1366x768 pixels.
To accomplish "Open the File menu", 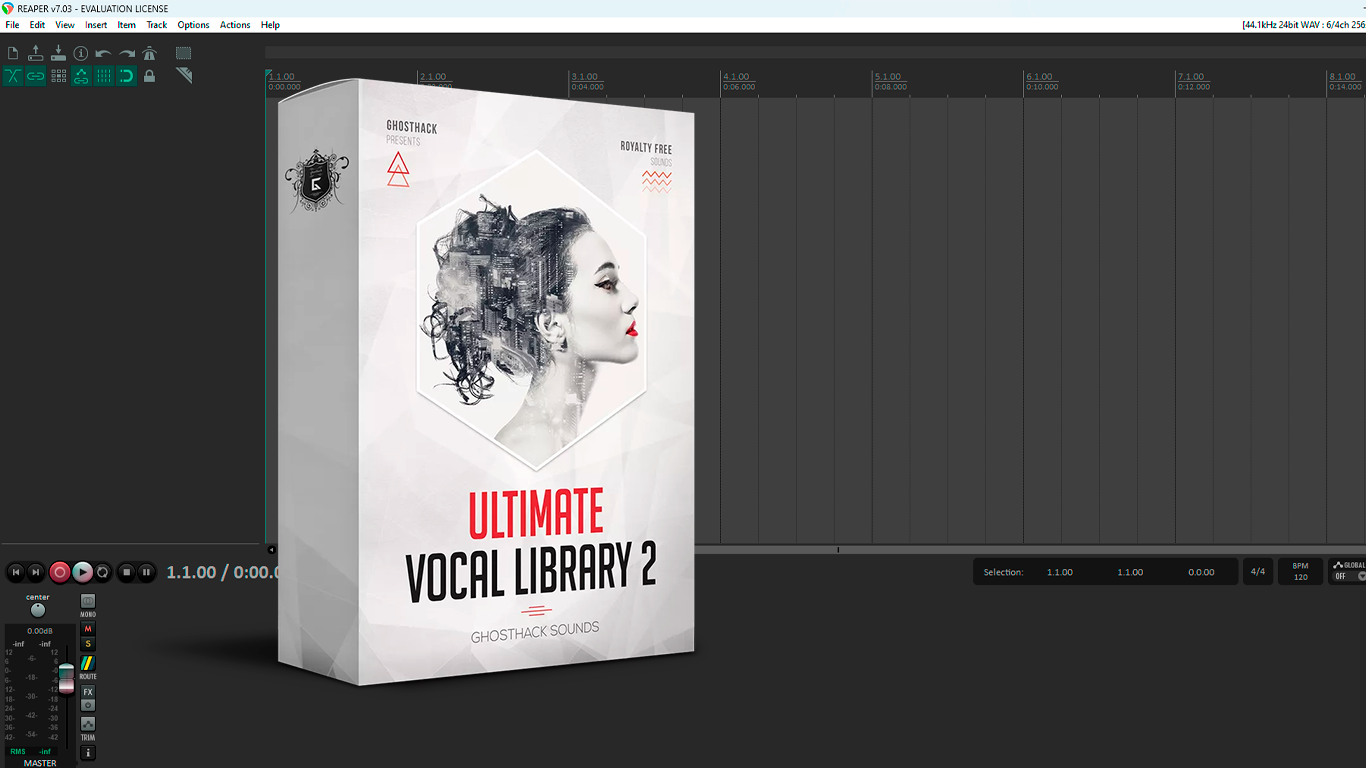I will [12, 25].
